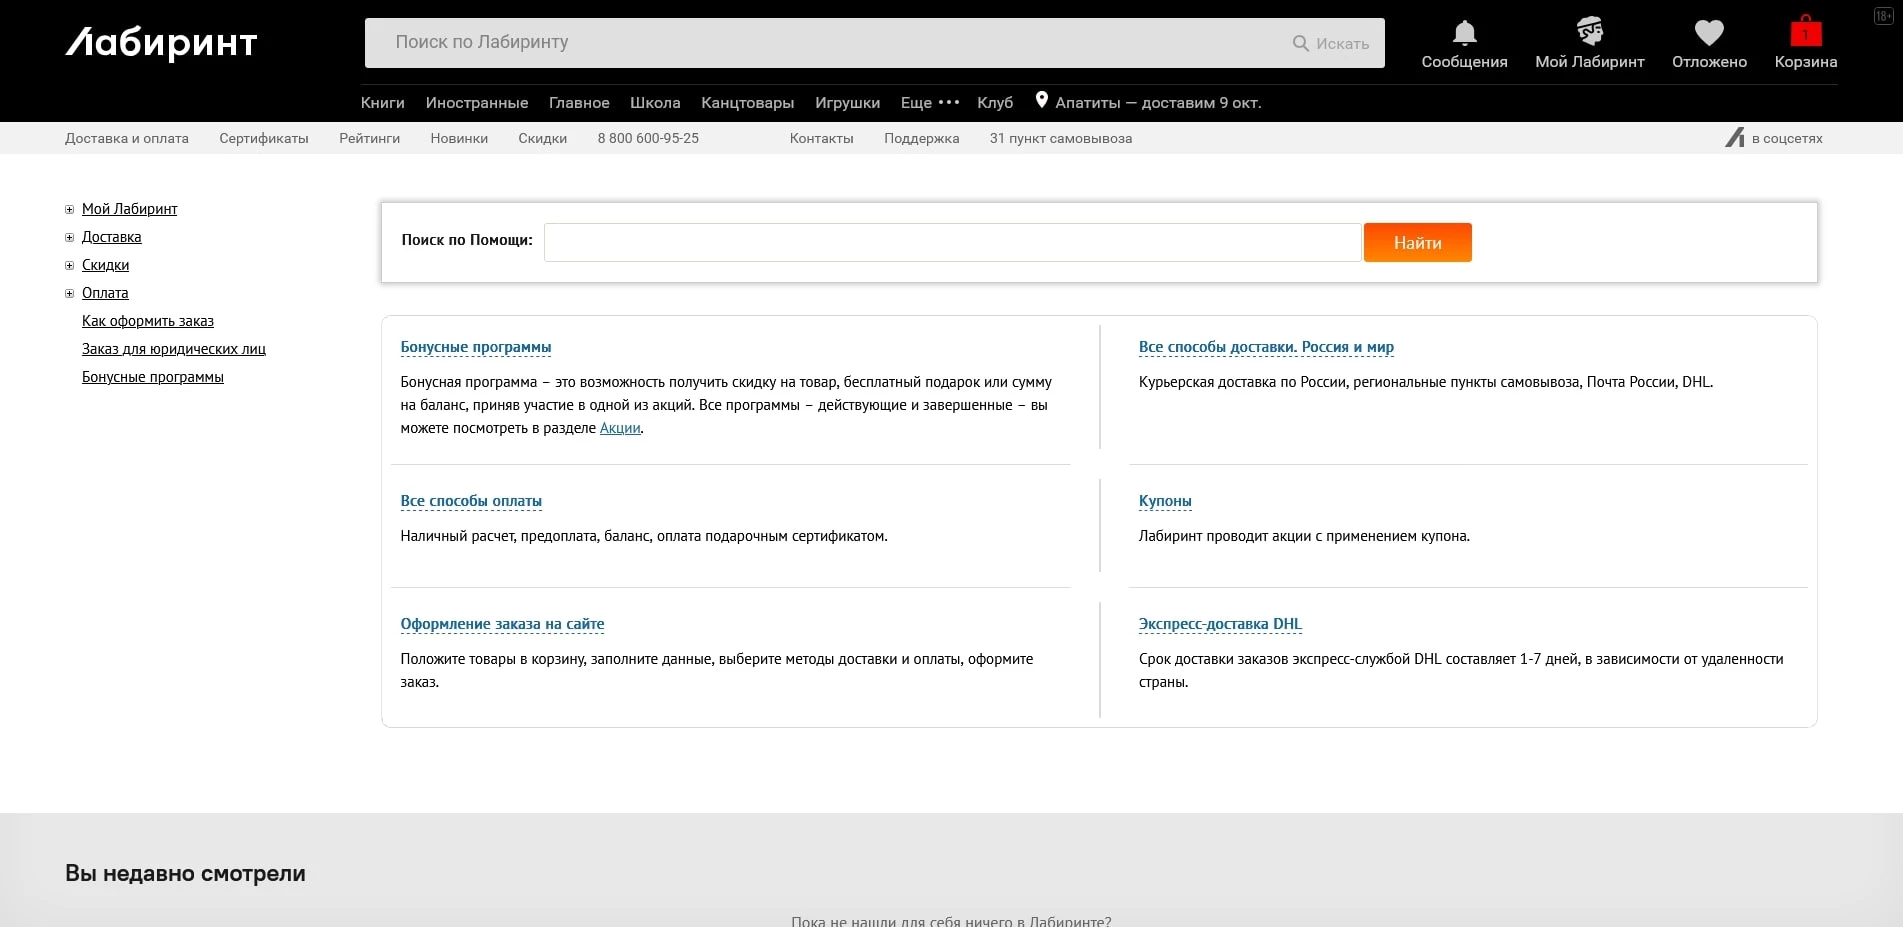Focus the Поиск по Помощи input field

pyautogui.click(x=952, y=242)
